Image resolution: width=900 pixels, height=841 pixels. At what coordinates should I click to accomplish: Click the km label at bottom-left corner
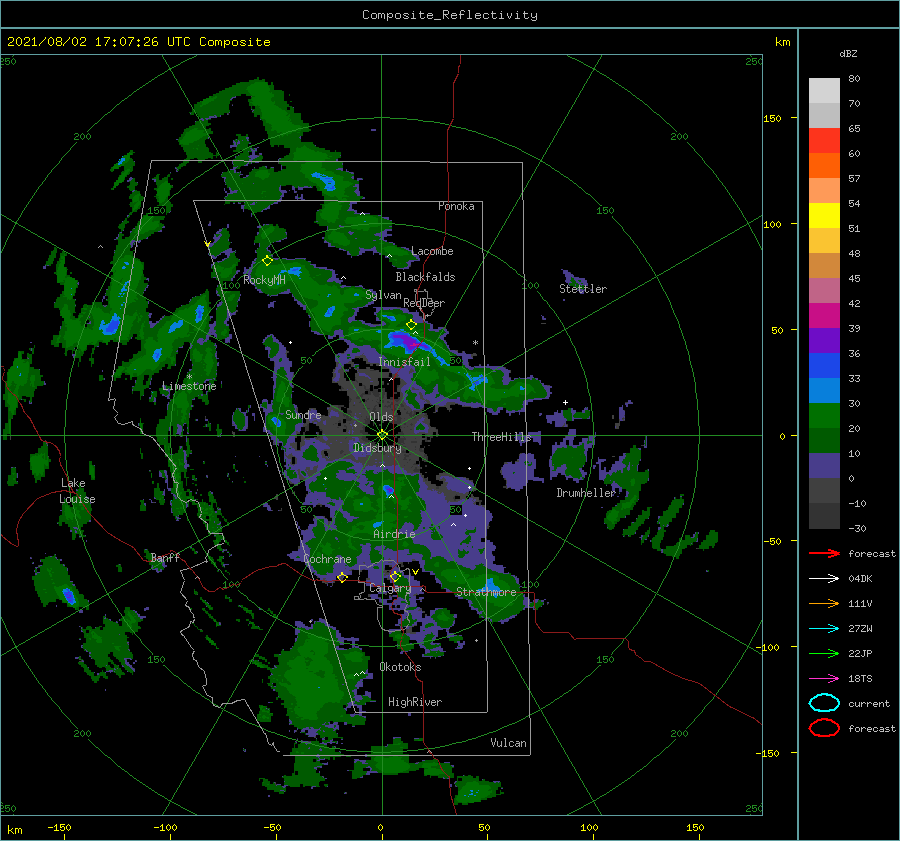click(x=14, y=830)
